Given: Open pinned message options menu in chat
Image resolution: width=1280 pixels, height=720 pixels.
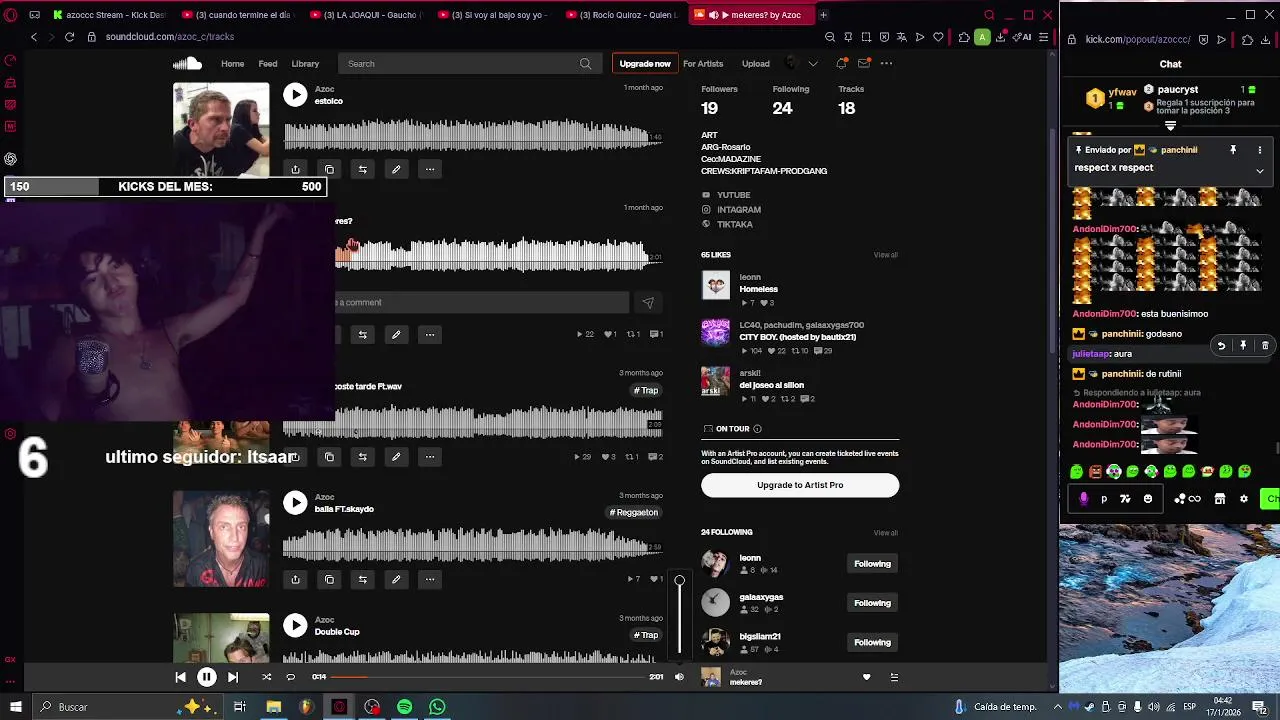Looking at the screenshot, I should coord(1260,150).
